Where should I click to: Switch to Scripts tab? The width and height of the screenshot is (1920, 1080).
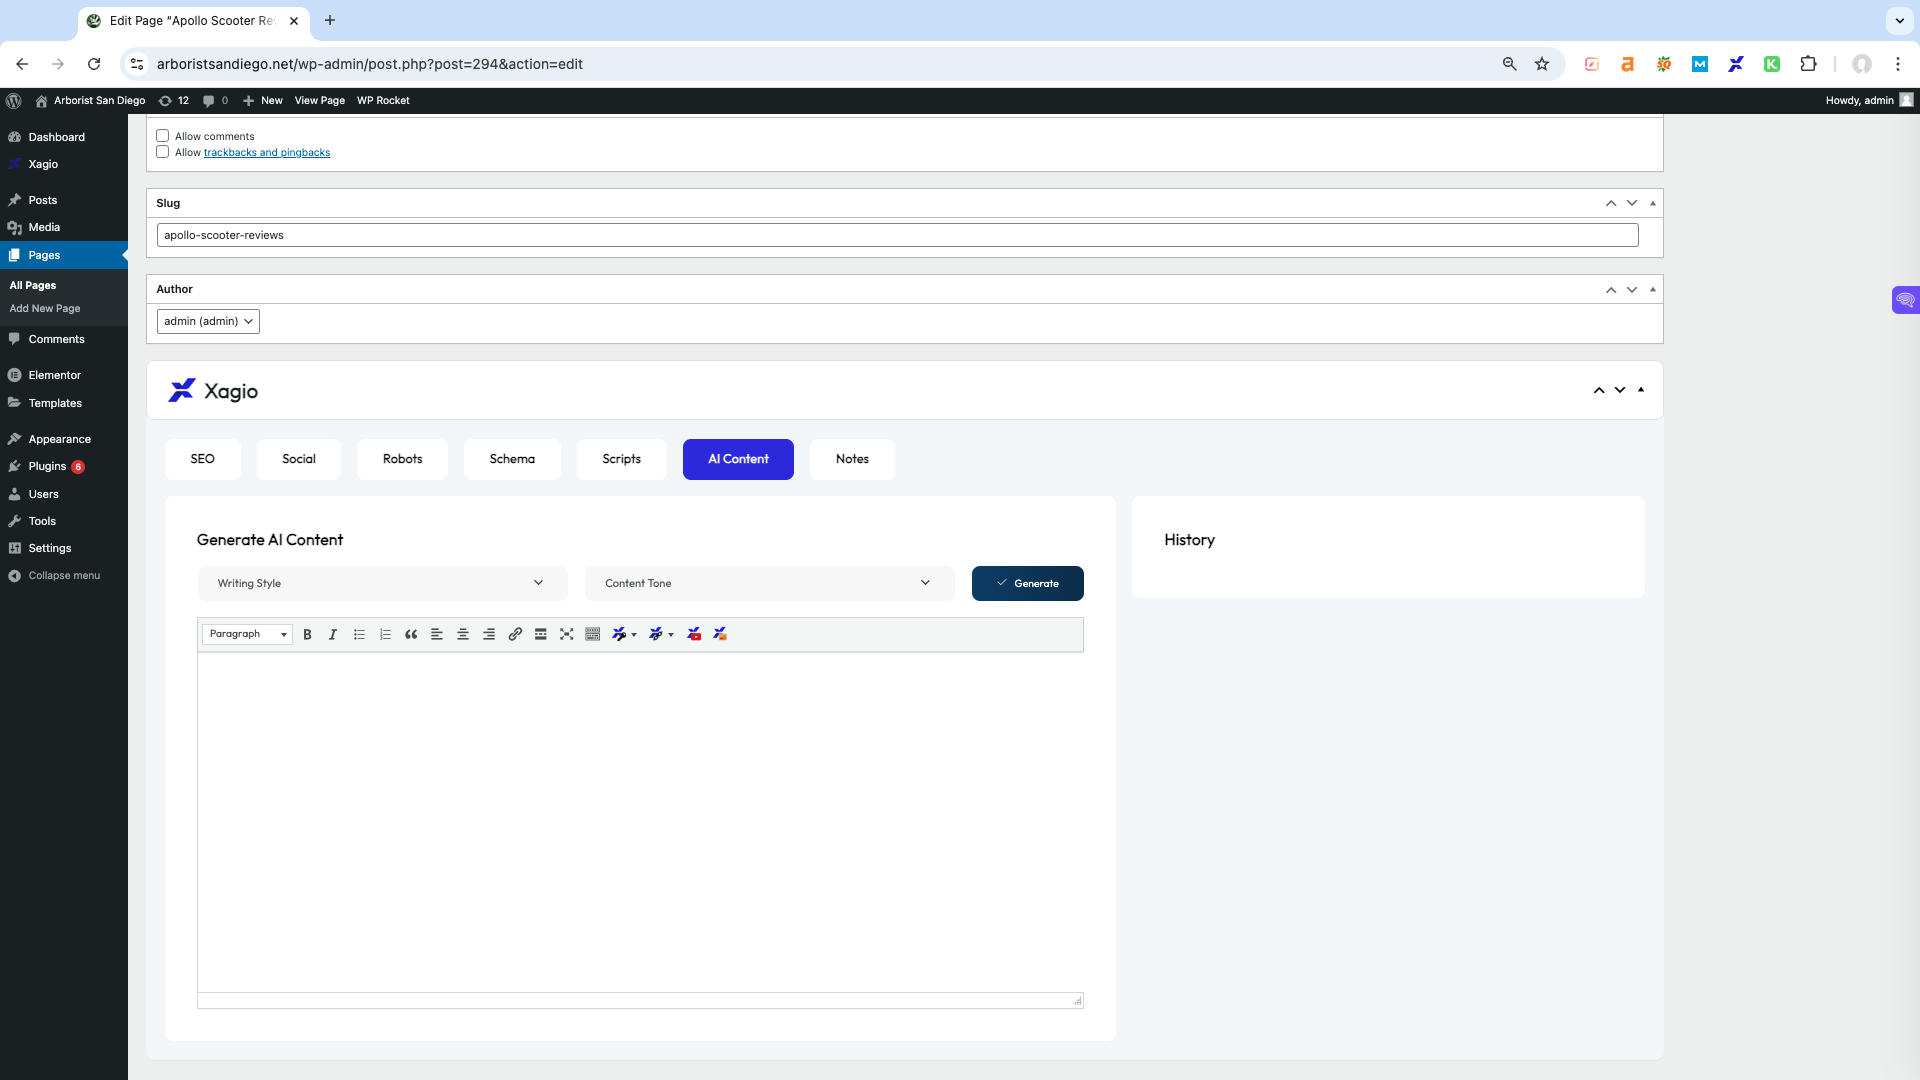tap(622, 459)
